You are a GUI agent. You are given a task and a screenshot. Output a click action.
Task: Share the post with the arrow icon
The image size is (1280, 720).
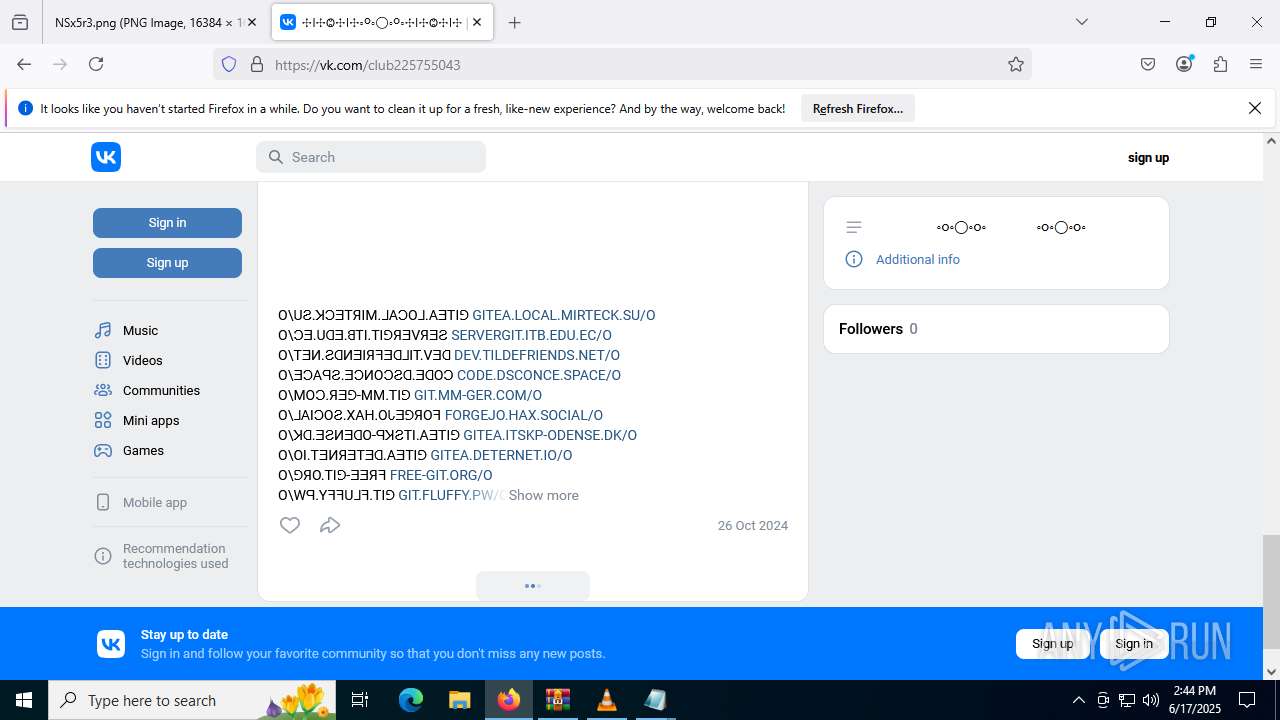pos(330,525)
